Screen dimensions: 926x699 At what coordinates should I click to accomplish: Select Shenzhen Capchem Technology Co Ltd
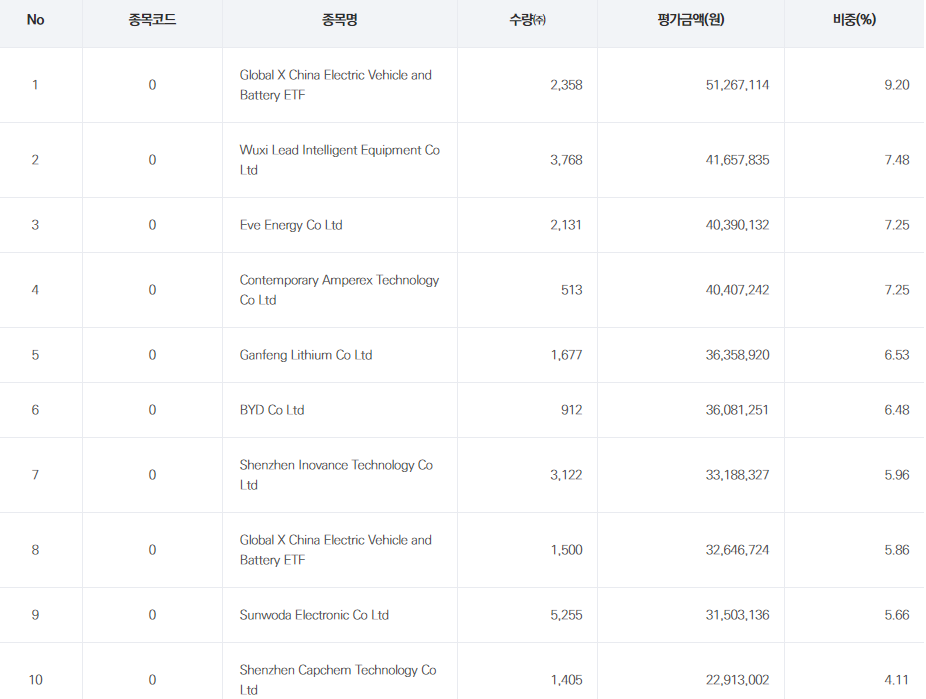338,680
